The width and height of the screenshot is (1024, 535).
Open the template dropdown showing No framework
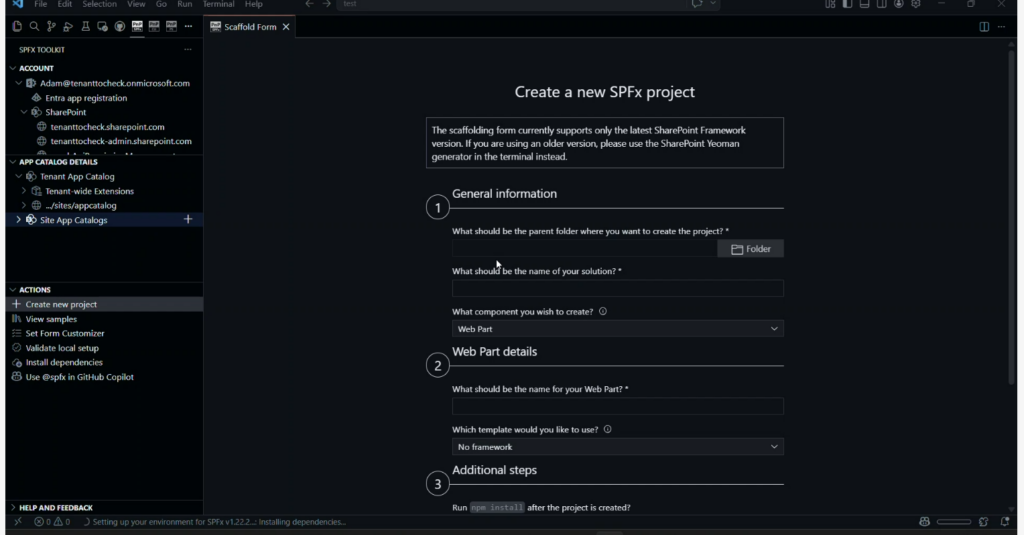click(x=617, y=447)
